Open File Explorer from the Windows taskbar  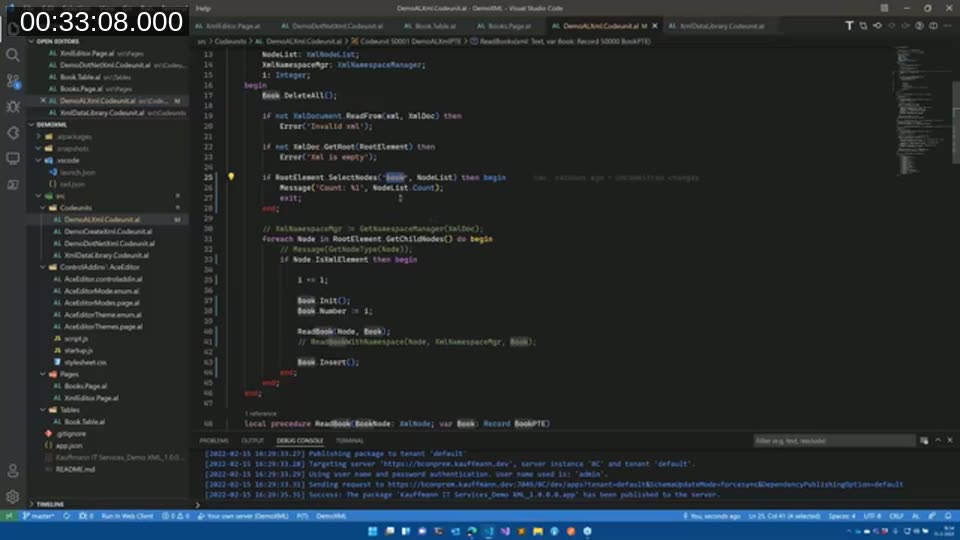[x=538, y=531]
